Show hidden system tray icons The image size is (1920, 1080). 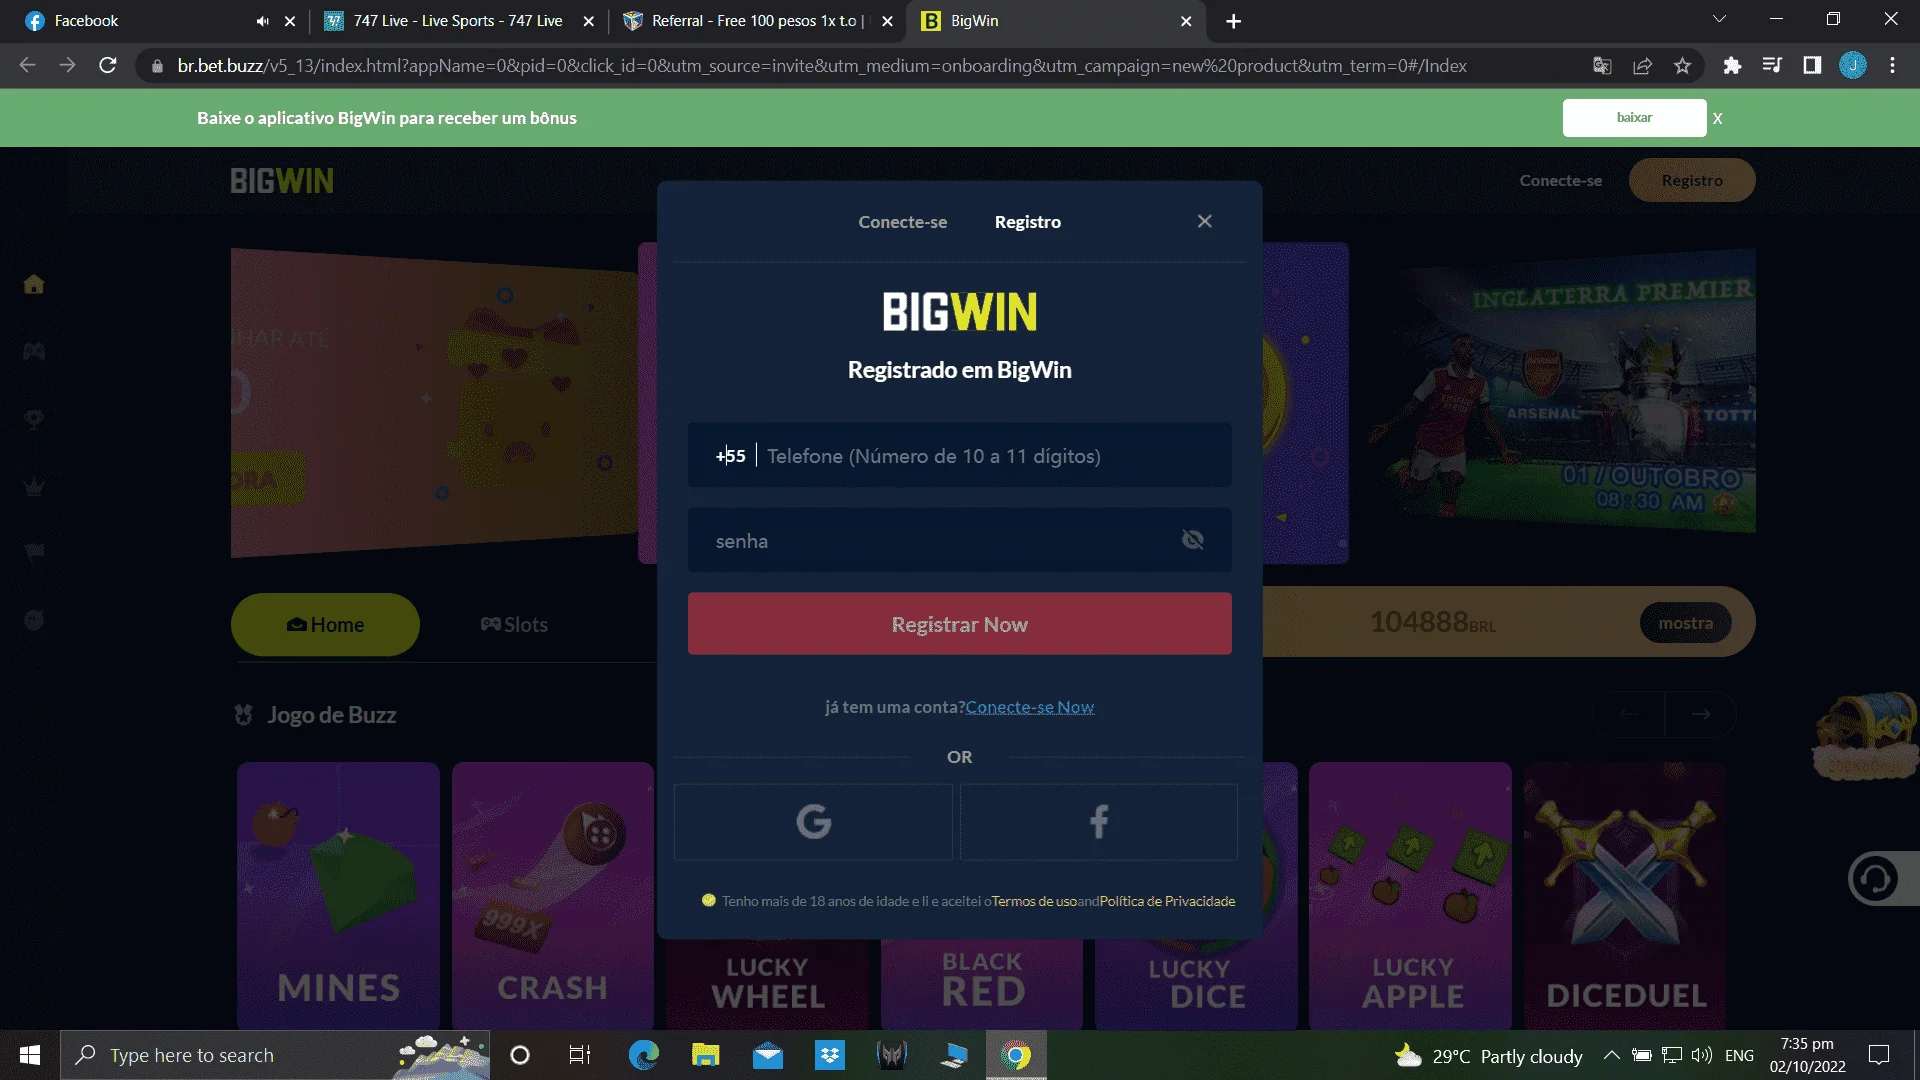(1611, 1055)
